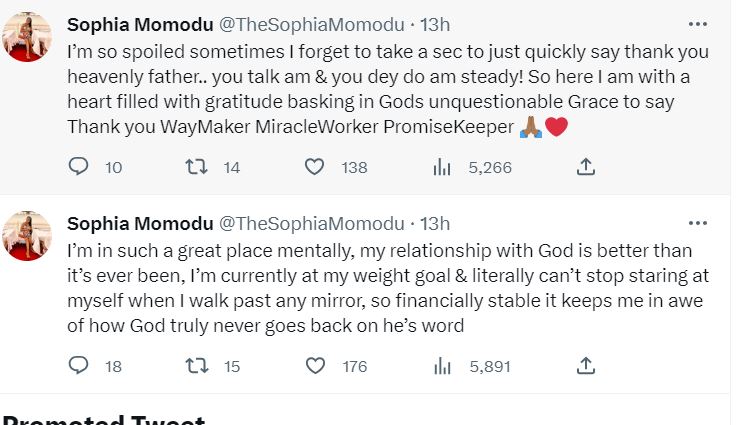
Task: View analytics showing 5,891 views
Action: click(442, 367)
